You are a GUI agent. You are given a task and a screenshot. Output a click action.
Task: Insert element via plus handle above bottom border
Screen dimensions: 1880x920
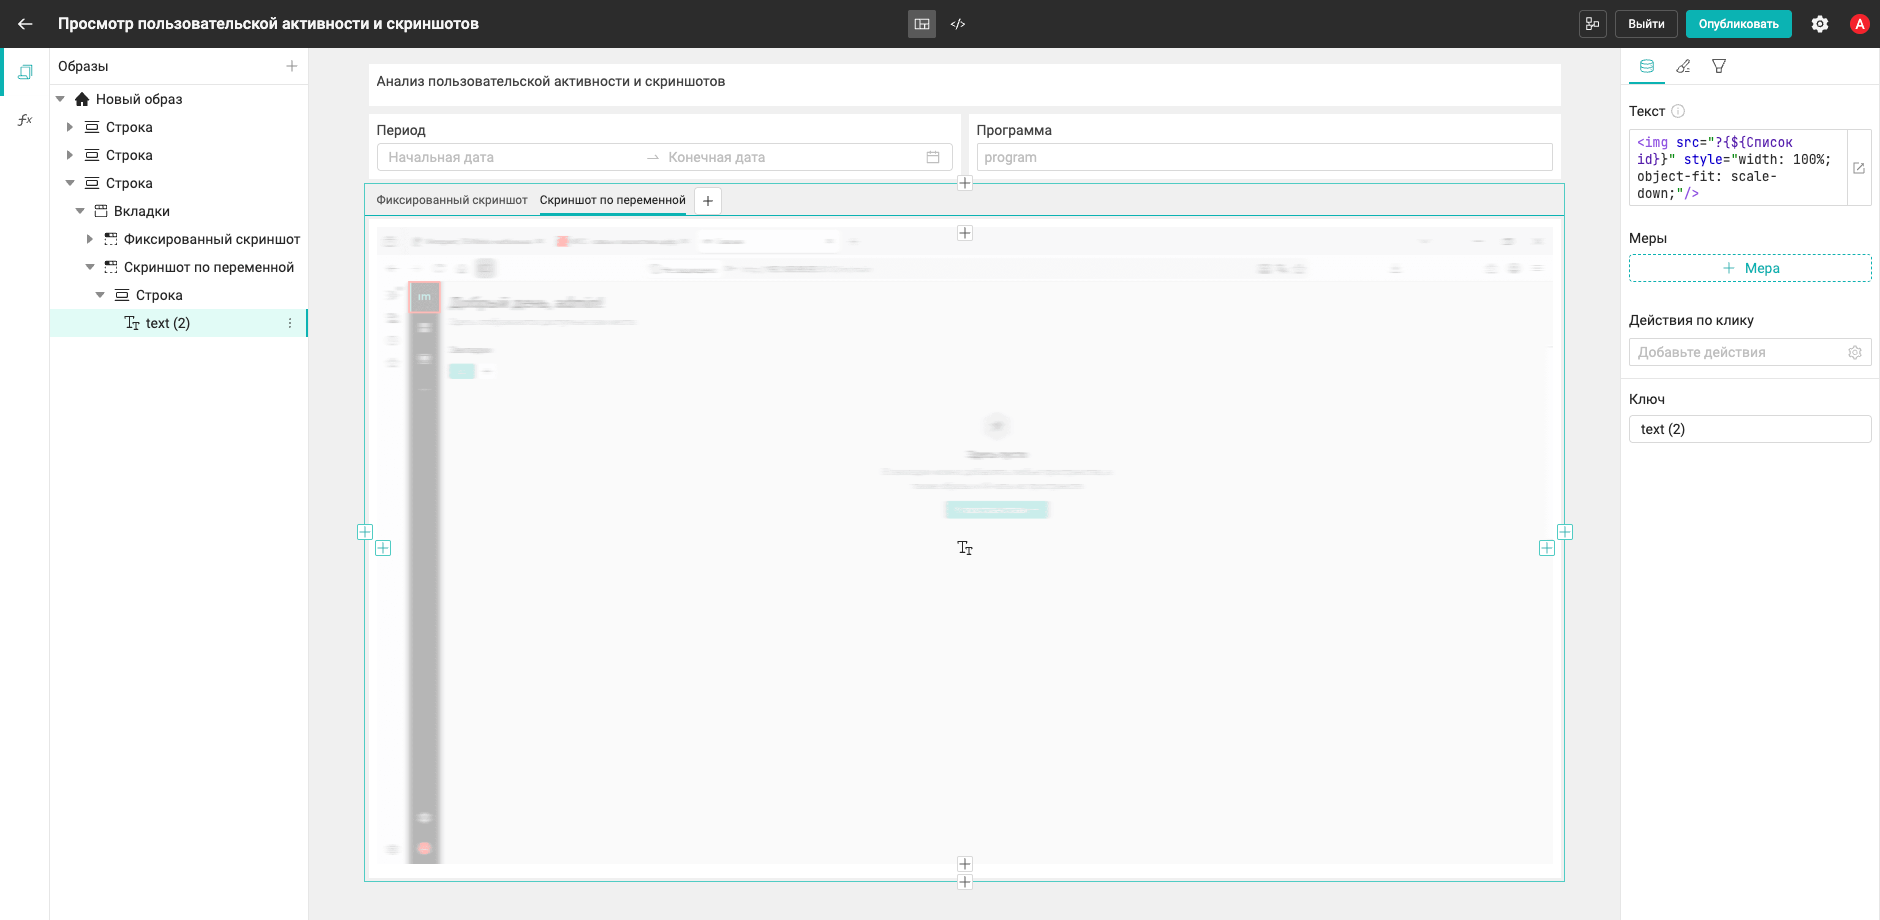(965, 864)
